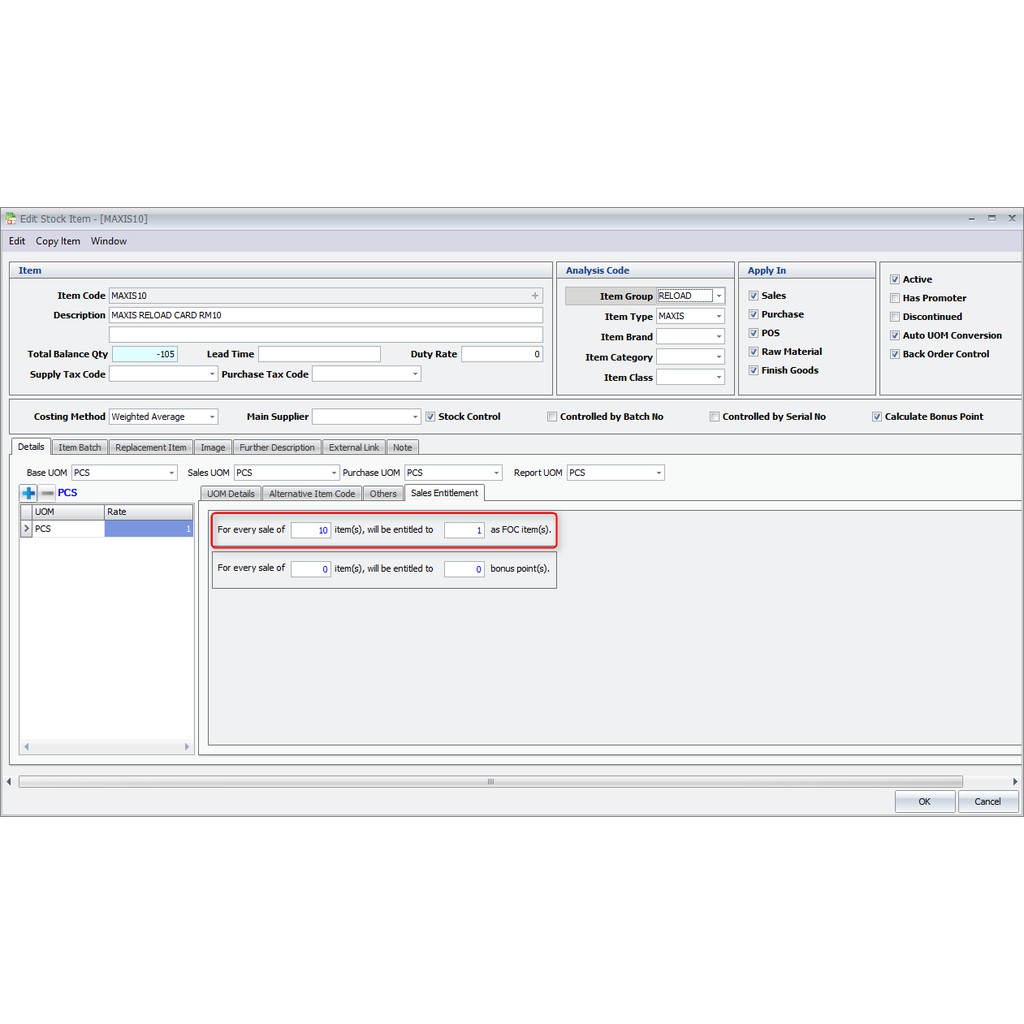Click the FOC item quantity input field

(x=464, y=530)
